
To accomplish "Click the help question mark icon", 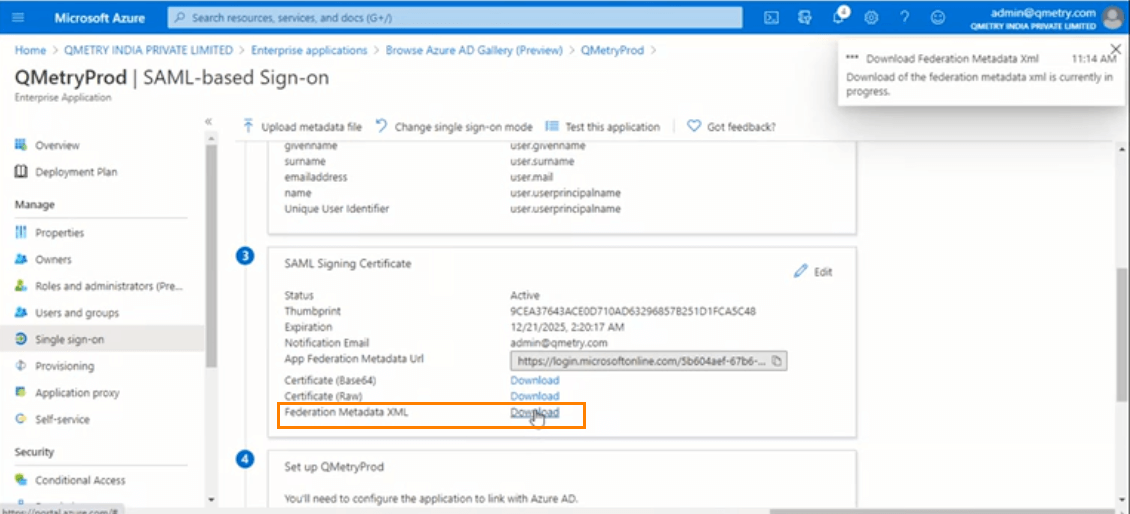I will click(x=904, y=18).
